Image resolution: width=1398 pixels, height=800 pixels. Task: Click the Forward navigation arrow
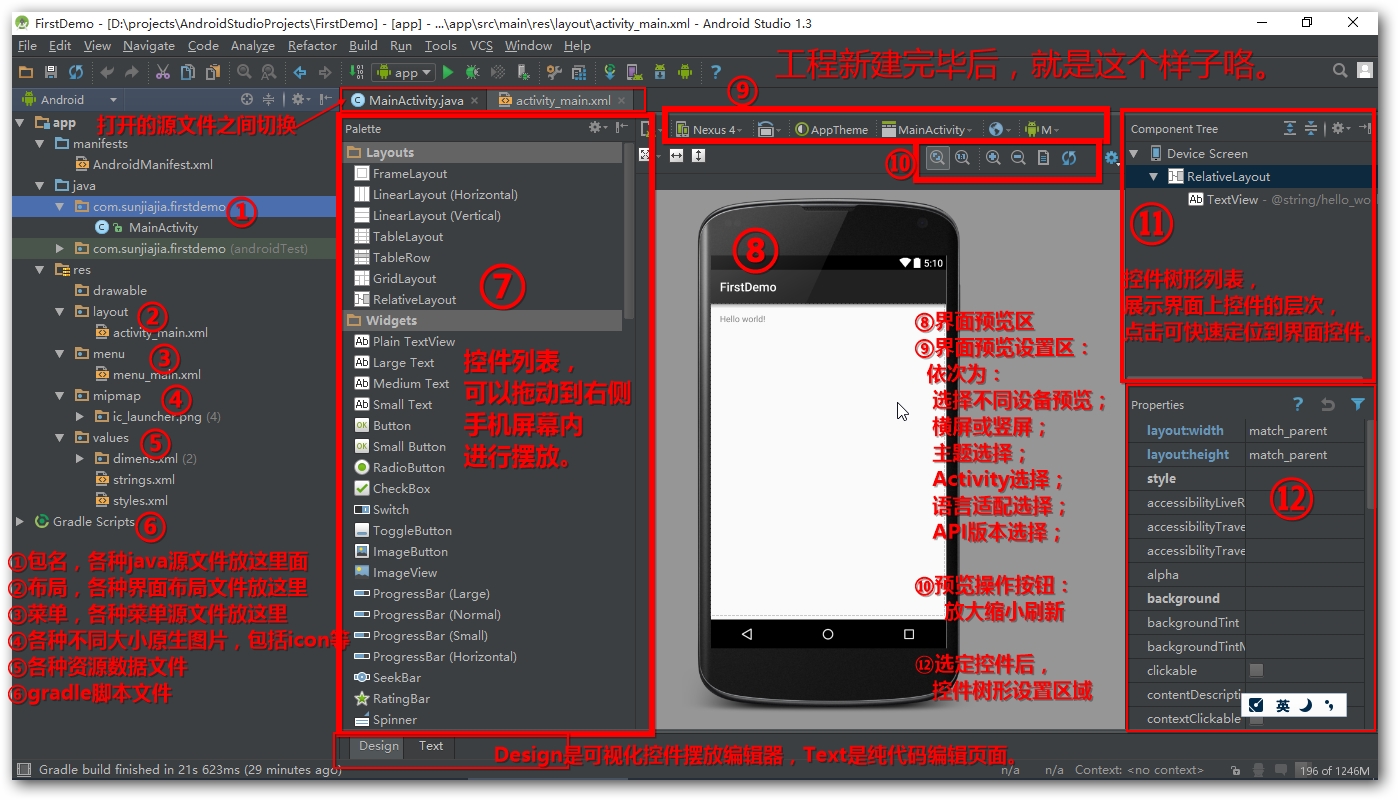(325, 72)
